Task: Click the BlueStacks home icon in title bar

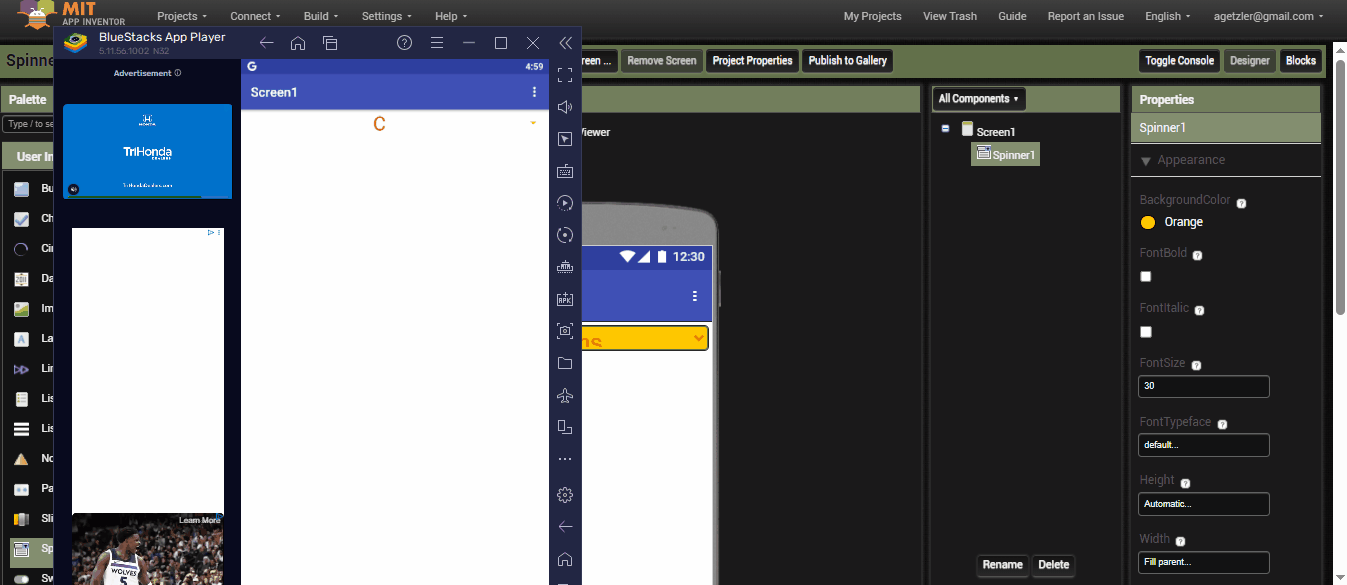Action: 298,43
